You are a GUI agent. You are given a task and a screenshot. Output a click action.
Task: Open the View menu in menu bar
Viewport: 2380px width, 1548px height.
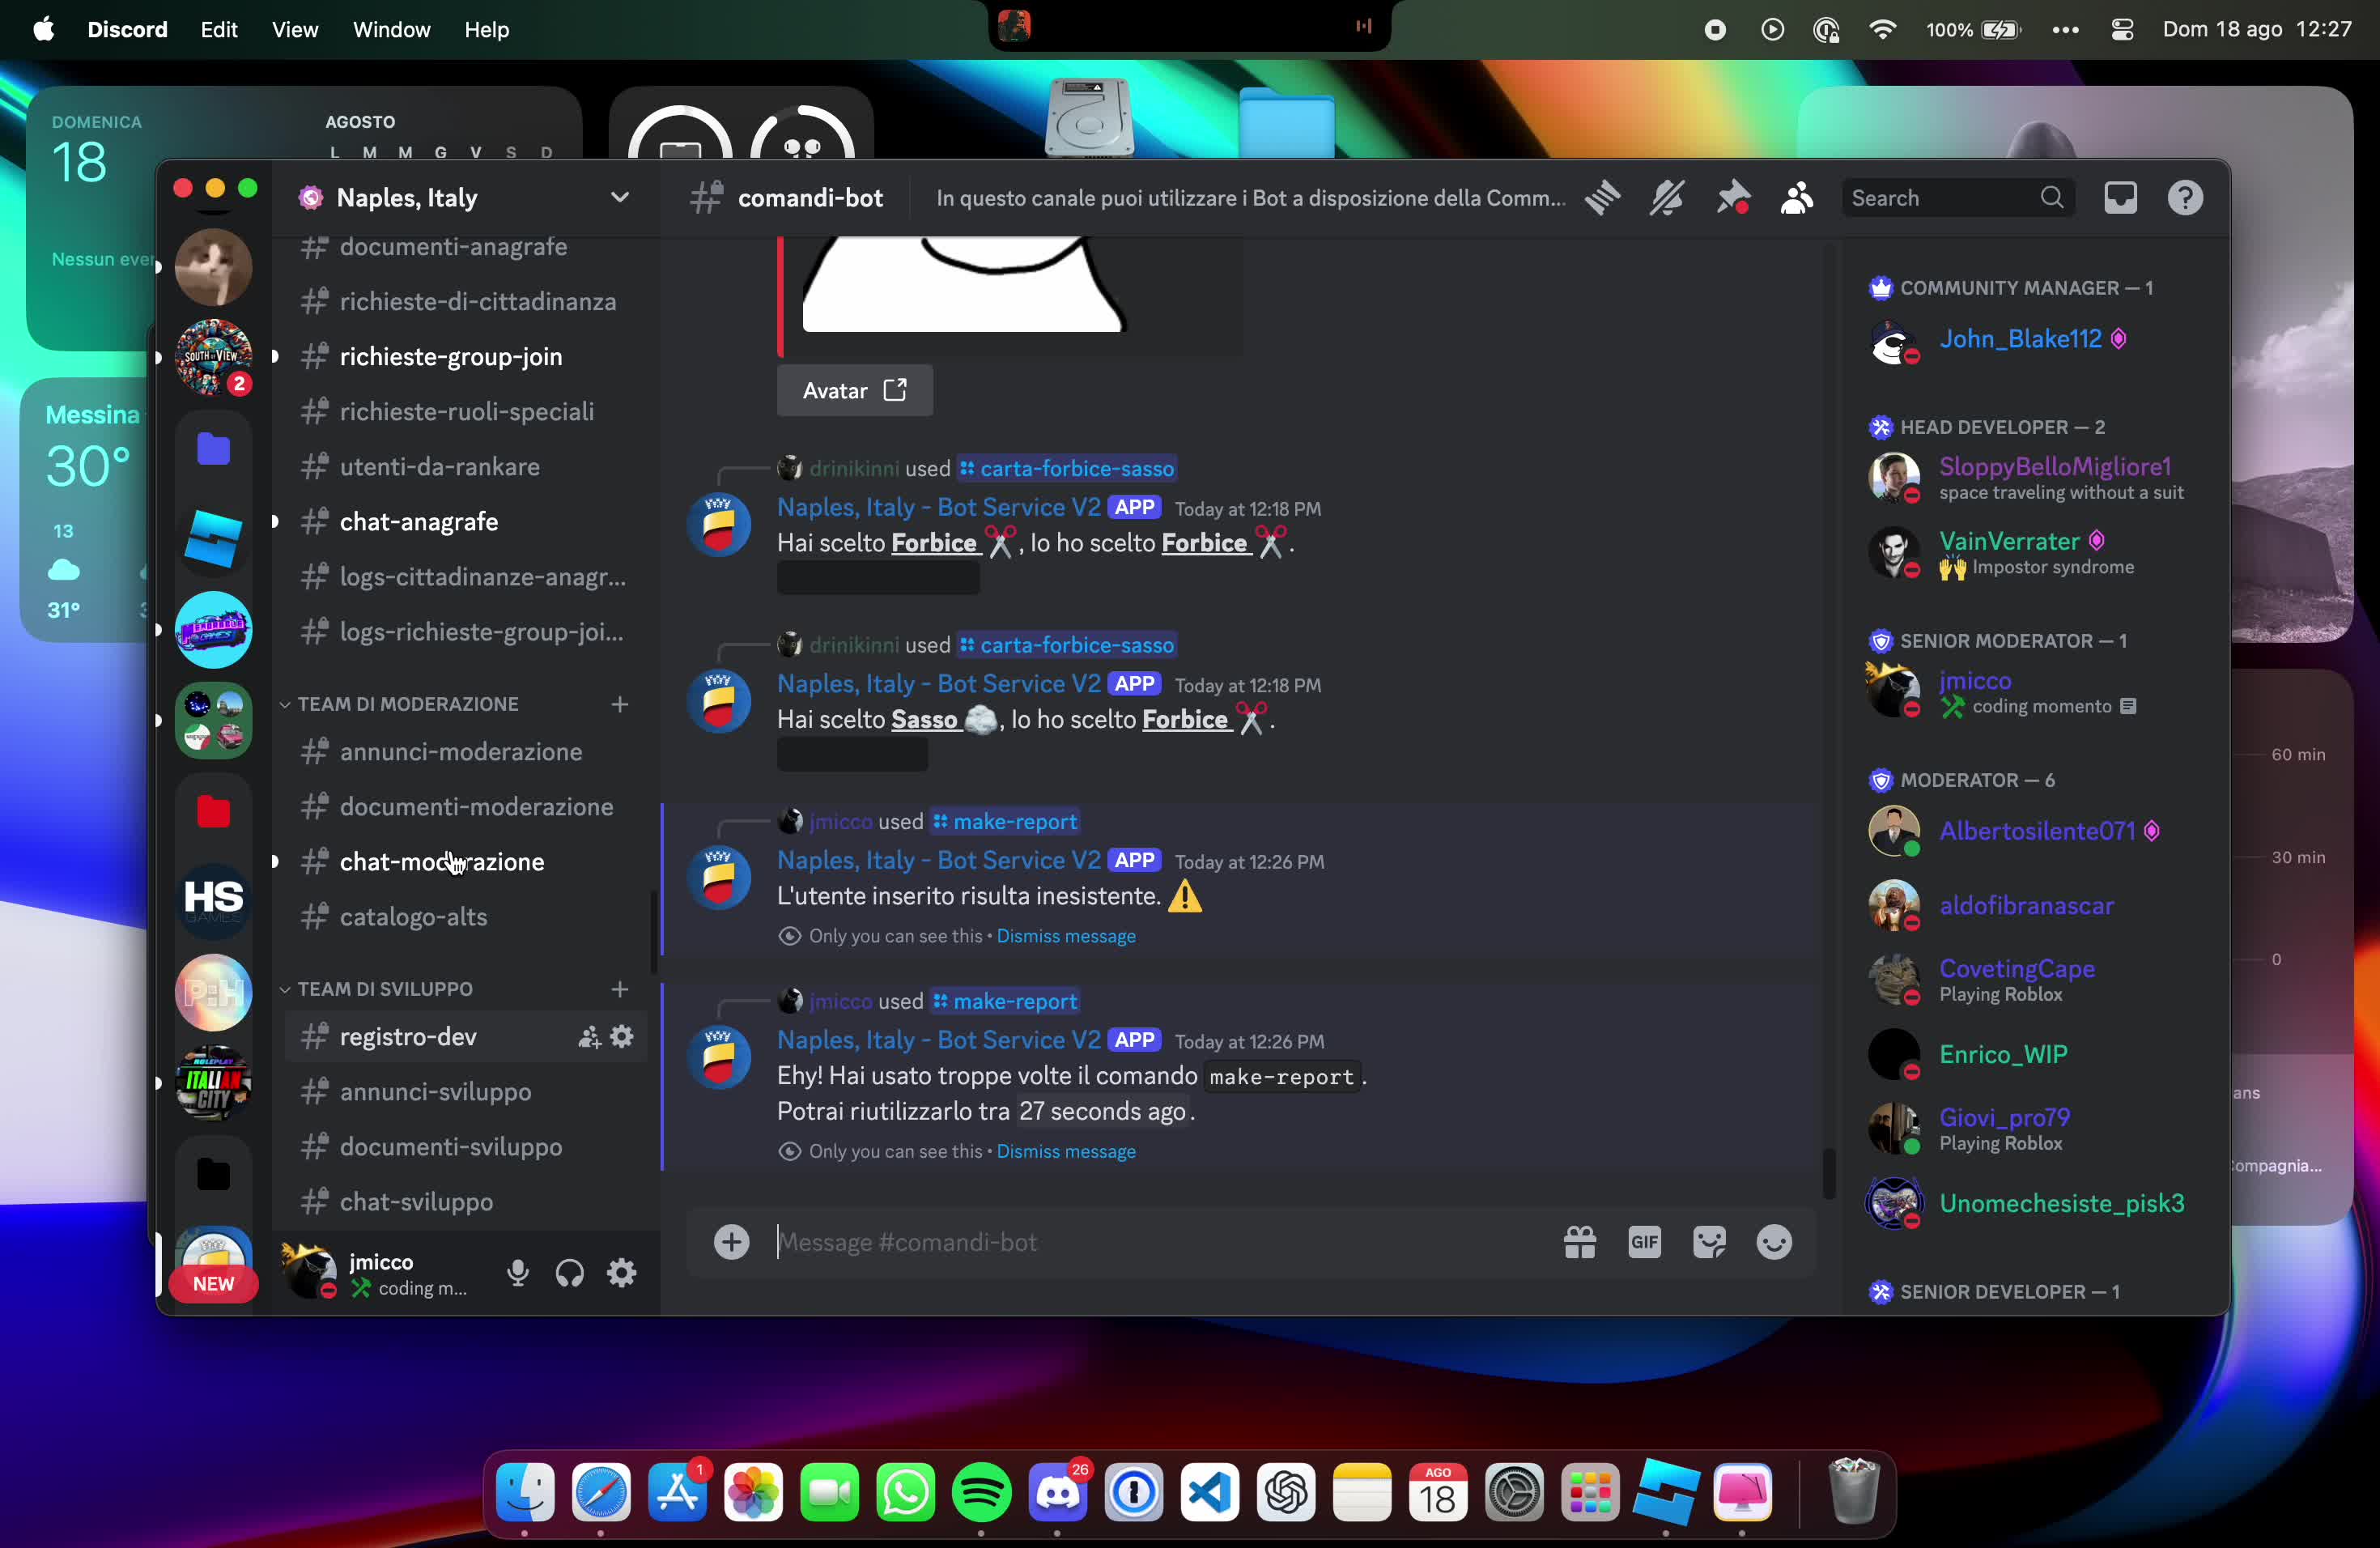pos(294,30)
